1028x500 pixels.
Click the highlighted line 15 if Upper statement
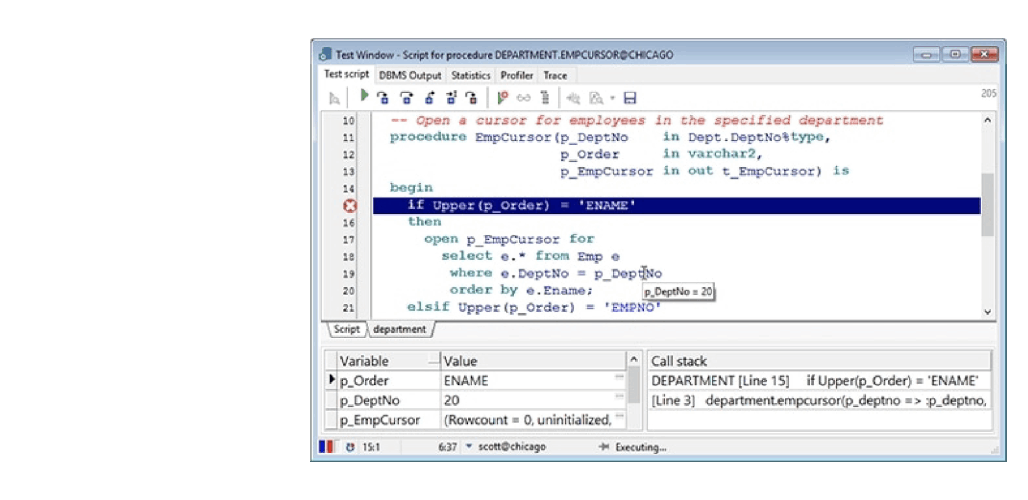pyautogui.click(x=677, y=206)
